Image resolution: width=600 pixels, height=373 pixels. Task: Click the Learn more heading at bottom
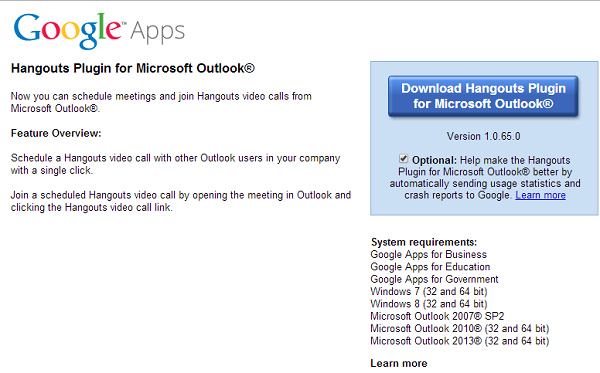pos(399,363)
